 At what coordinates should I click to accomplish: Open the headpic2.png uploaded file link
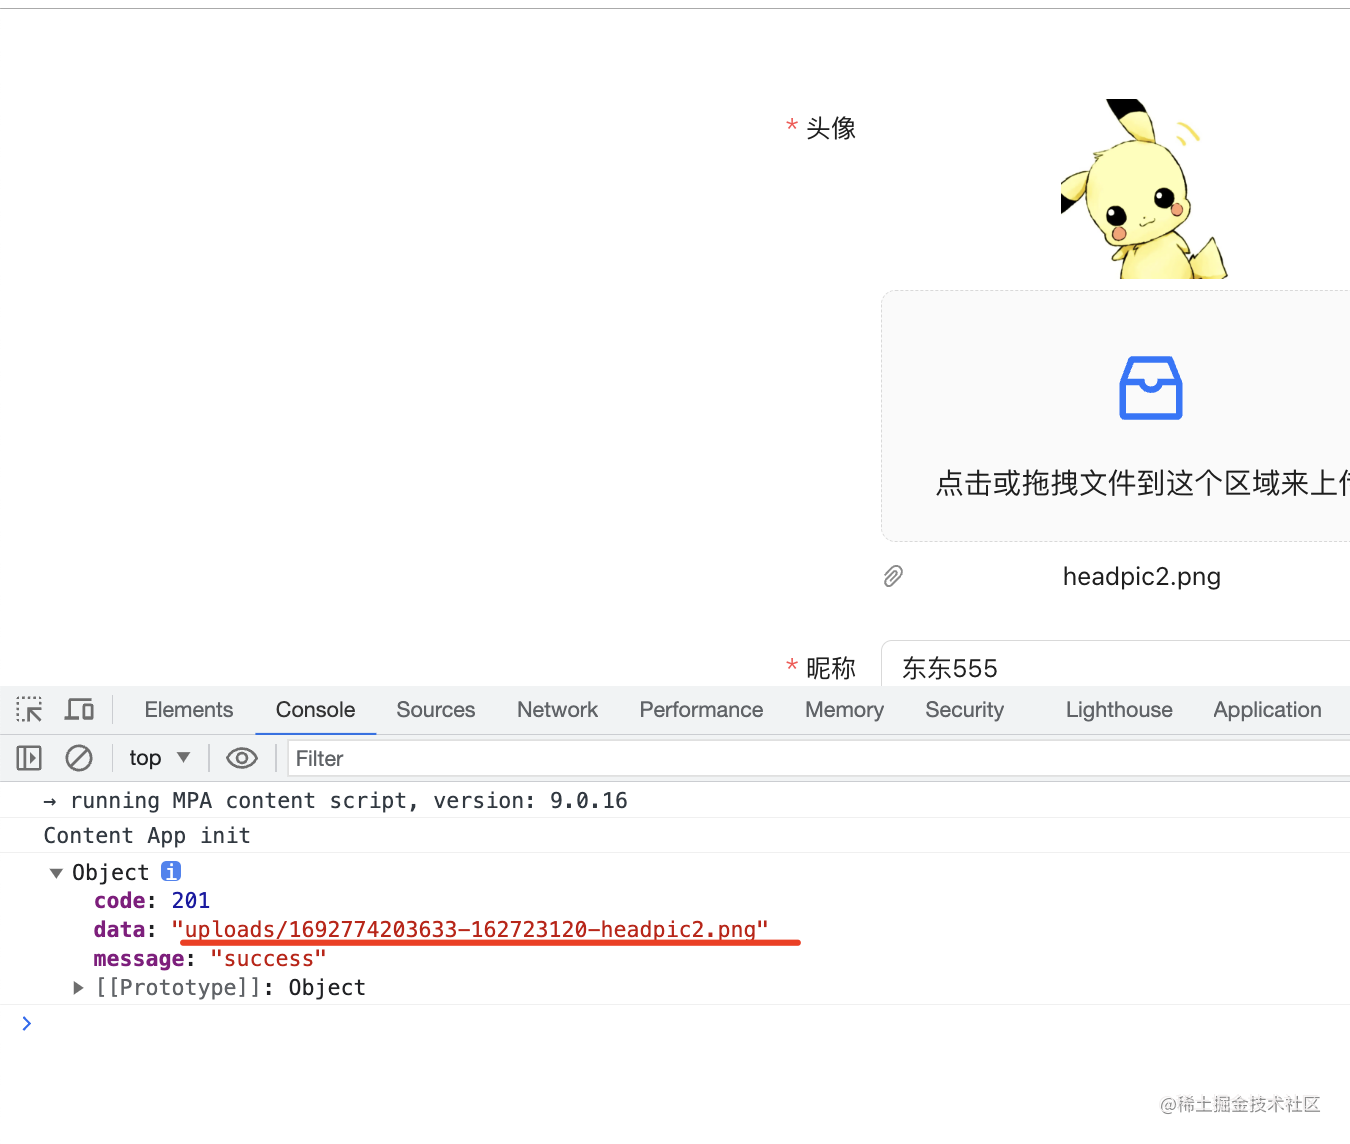pos(1141,577)
